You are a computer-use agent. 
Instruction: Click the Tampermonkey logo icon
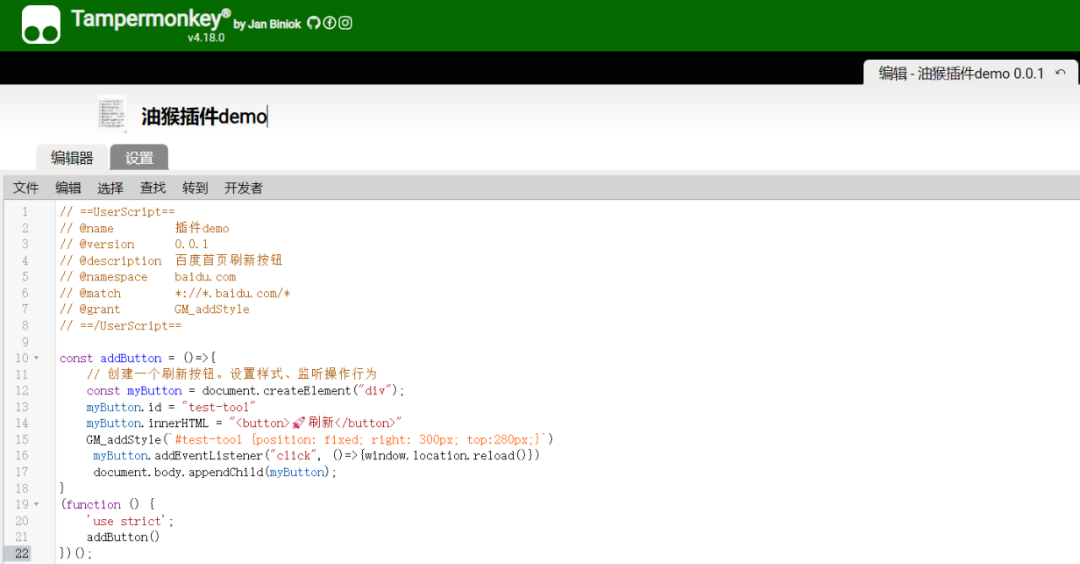(41, 25)
